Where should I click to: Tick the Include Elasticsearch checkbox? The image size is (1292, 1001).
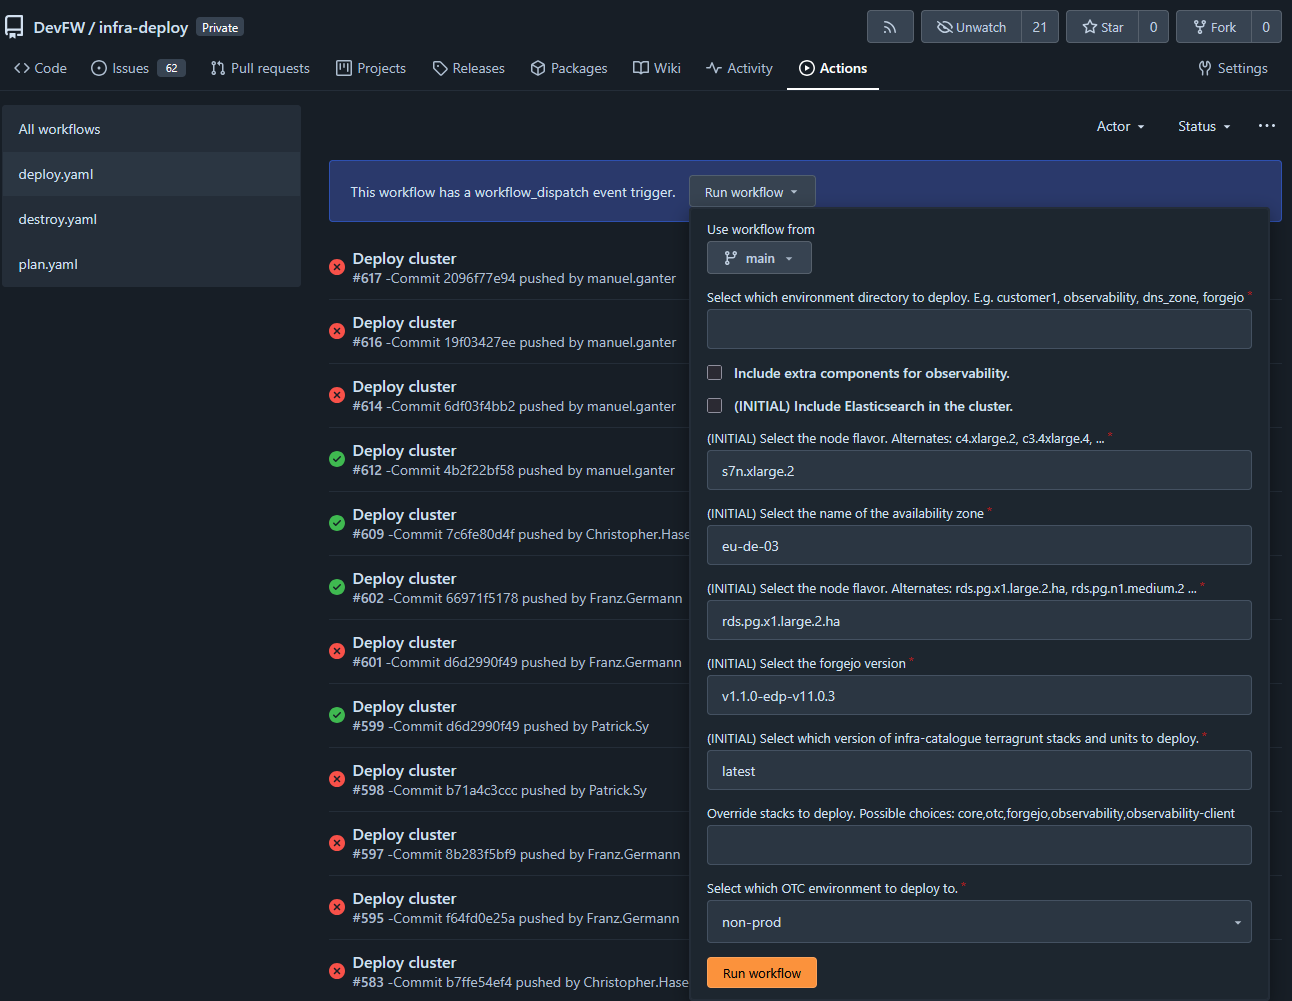(x=715, y=406)
